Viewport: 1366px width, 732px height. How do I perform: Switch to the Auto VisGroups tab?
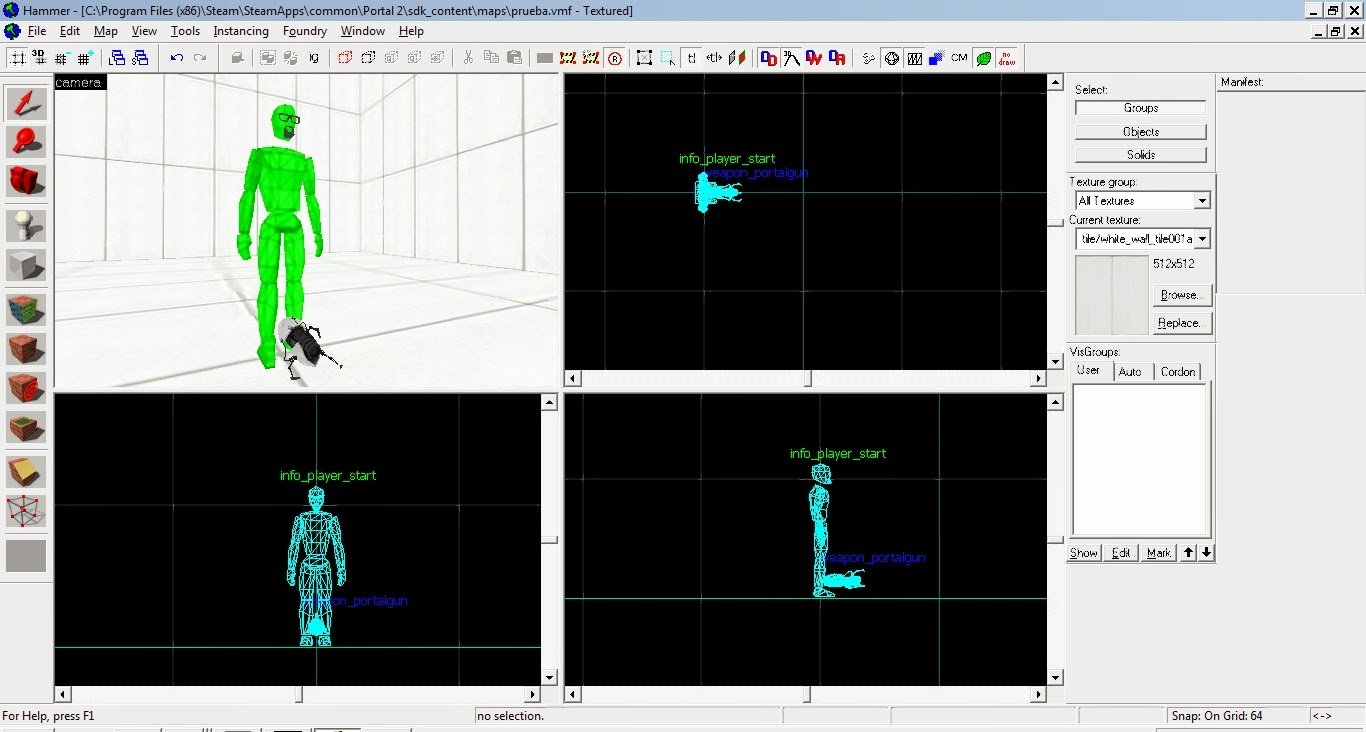(1131, 371)
